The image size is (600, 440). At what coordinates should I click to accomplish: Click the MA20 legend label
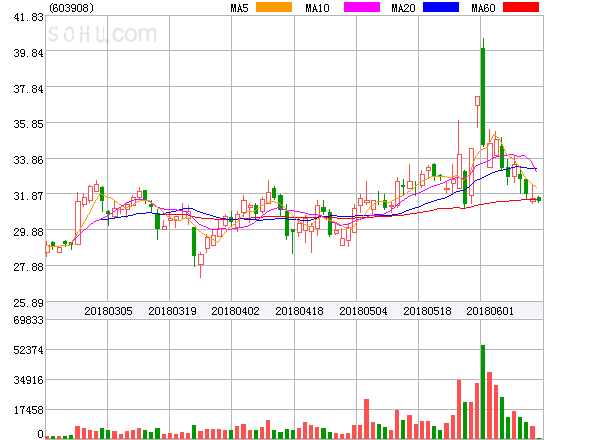(403, 8)
